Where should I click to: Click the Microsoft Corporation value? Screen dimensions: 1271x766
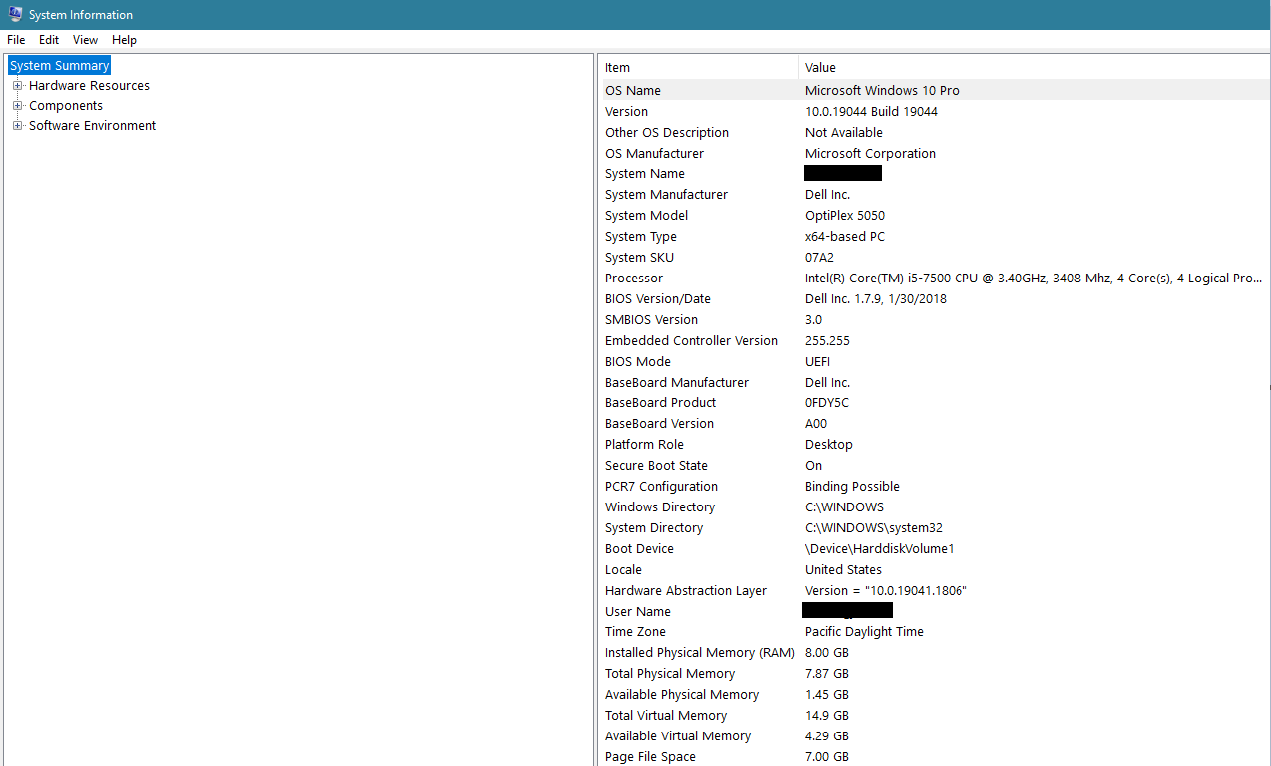pyautogui.click(x=870, y=154)
